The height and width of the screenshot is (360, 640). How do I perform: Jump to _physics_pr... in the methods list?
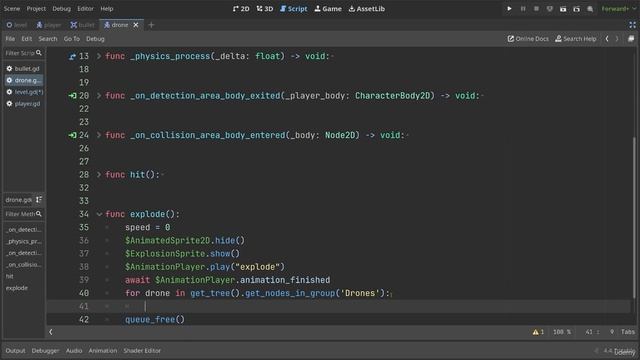24,241
